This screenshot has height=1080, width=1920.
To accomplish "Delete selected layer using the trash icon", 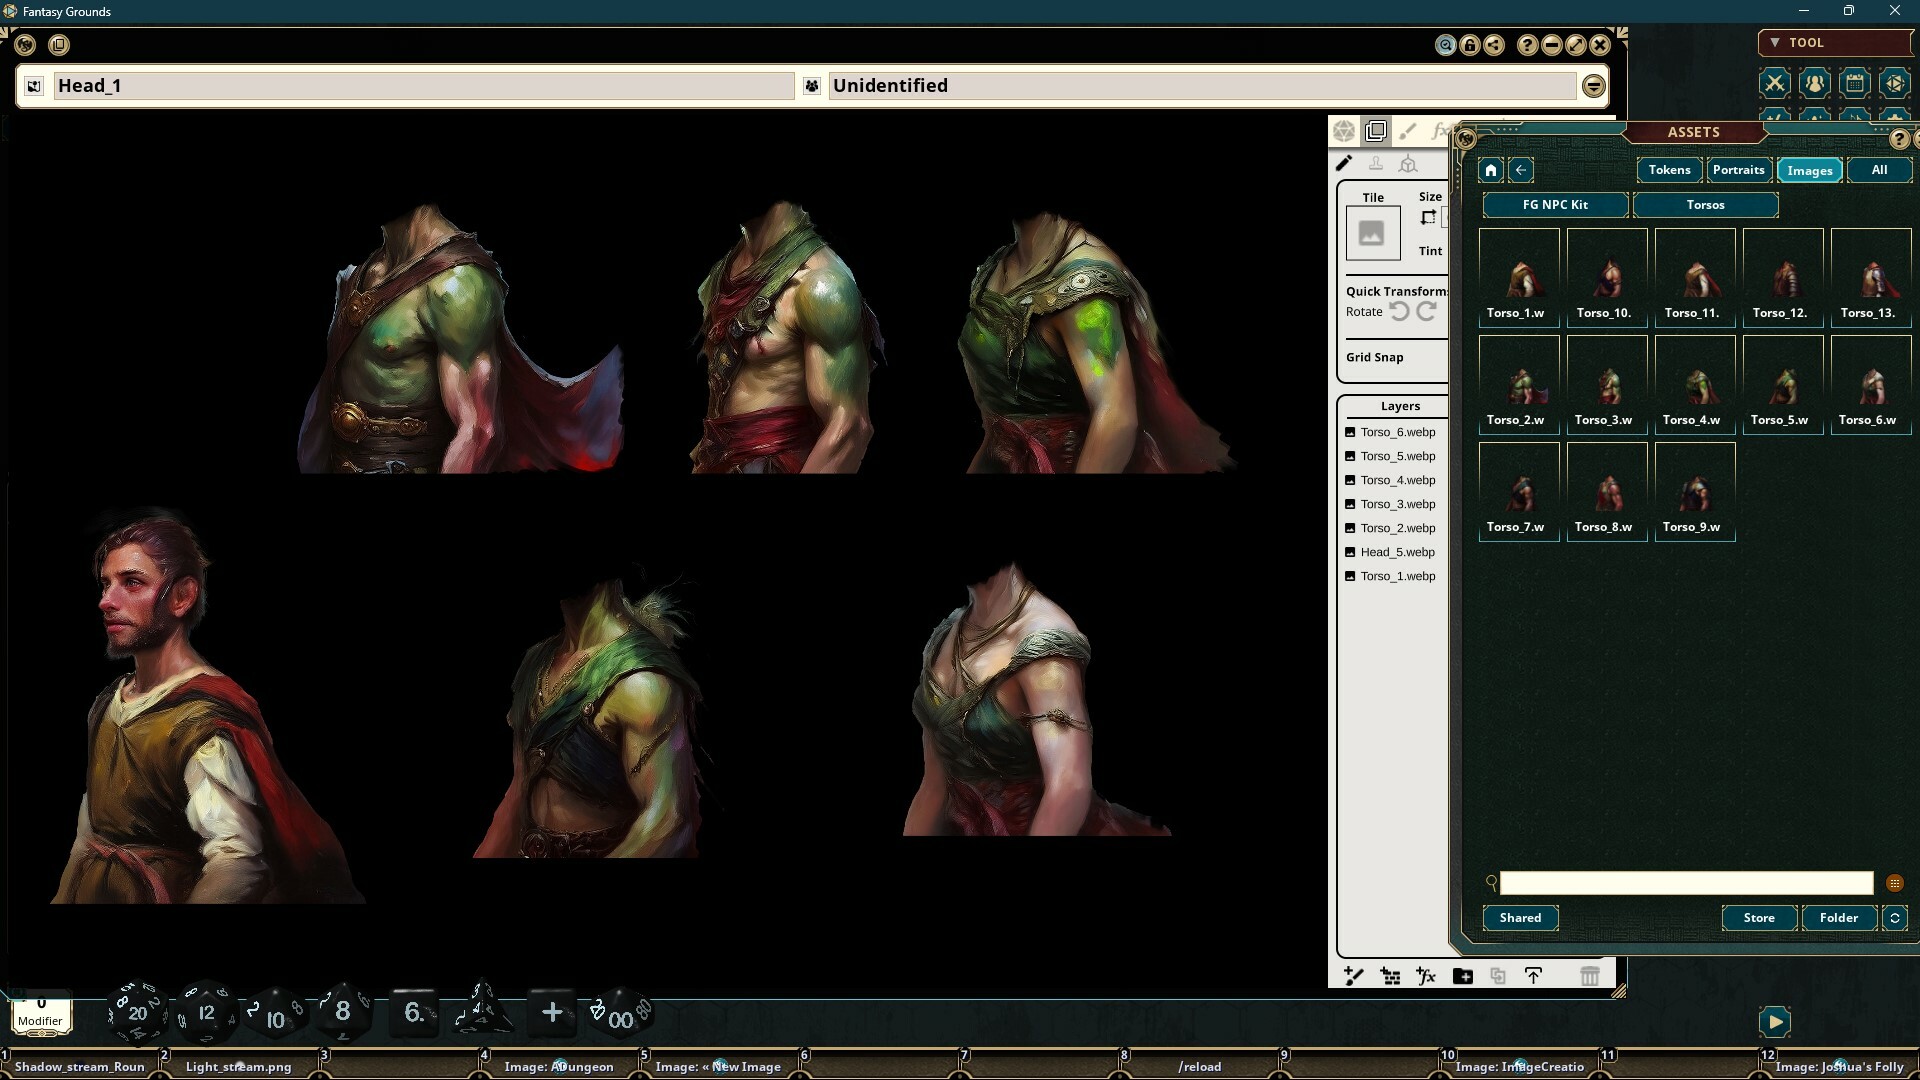I will coord(1590,976).
